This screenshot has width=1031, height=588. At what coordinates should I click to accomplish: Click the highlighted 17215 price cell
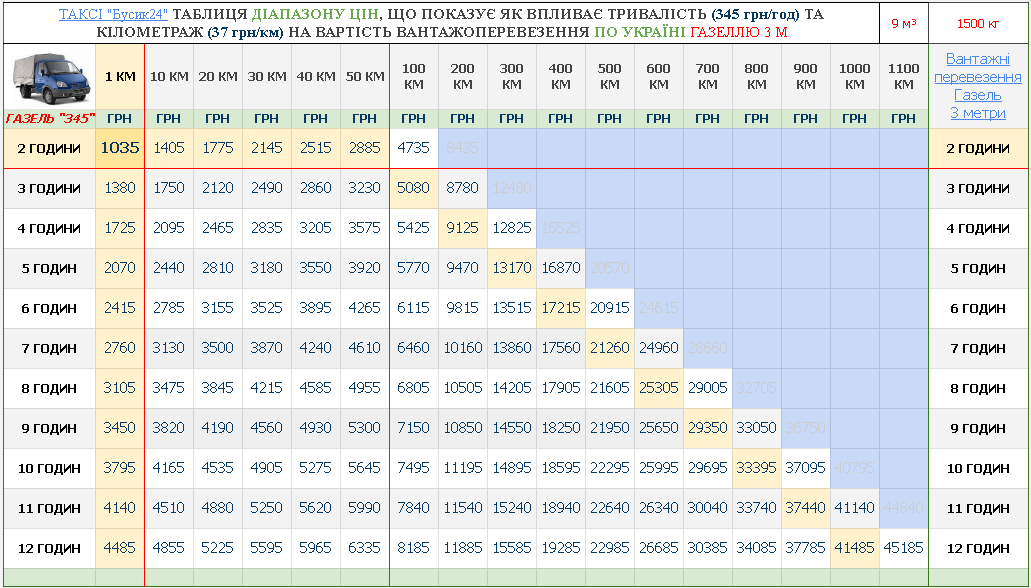[560, 308]
